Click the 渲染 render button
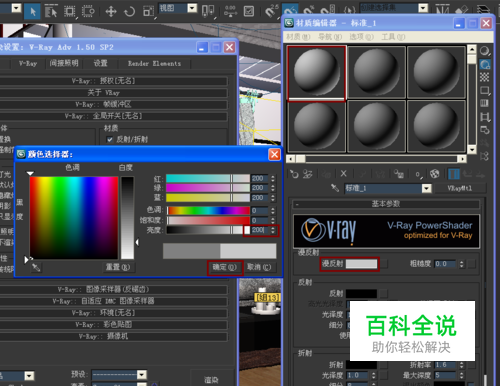 point(211,380)
